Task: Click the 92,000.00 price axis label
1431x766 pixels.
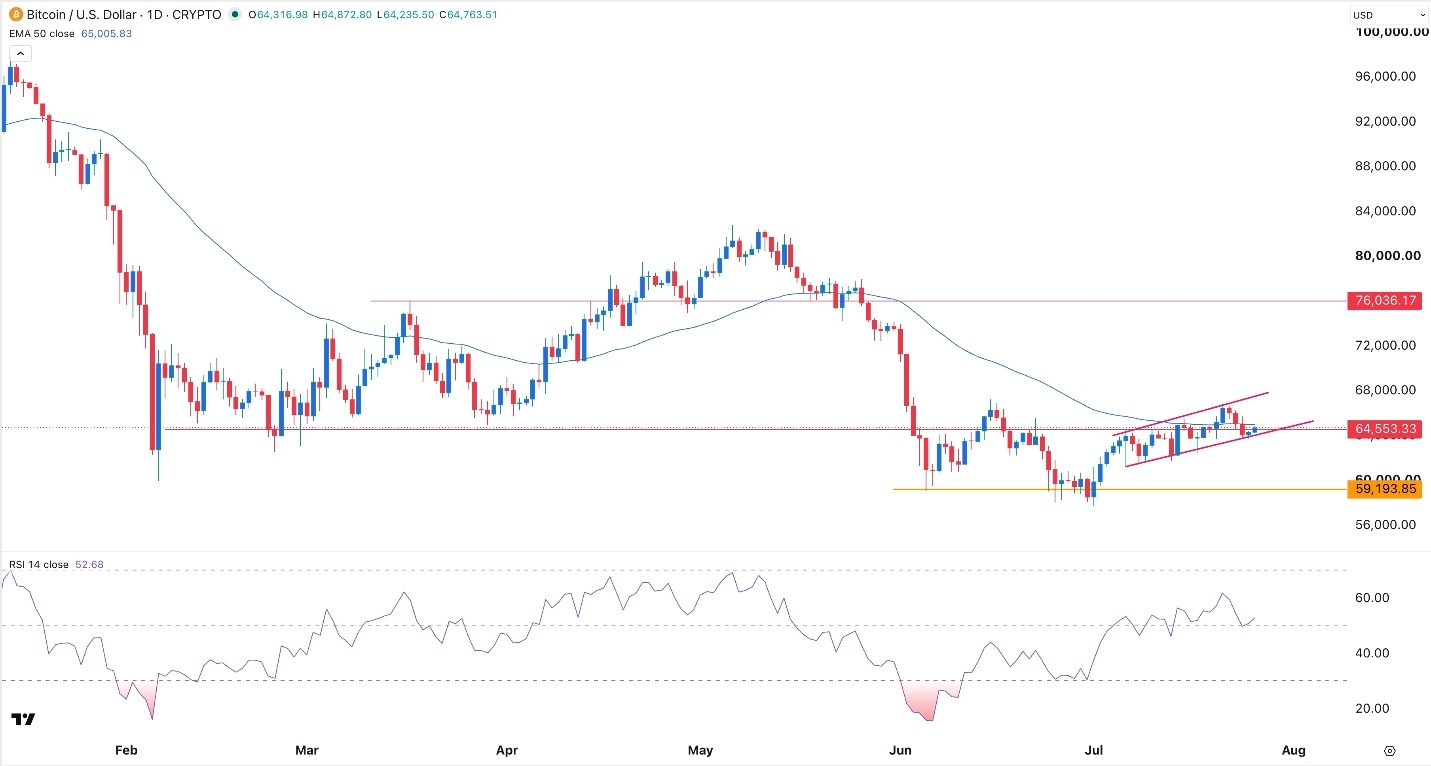Action: coord(1384,121)
